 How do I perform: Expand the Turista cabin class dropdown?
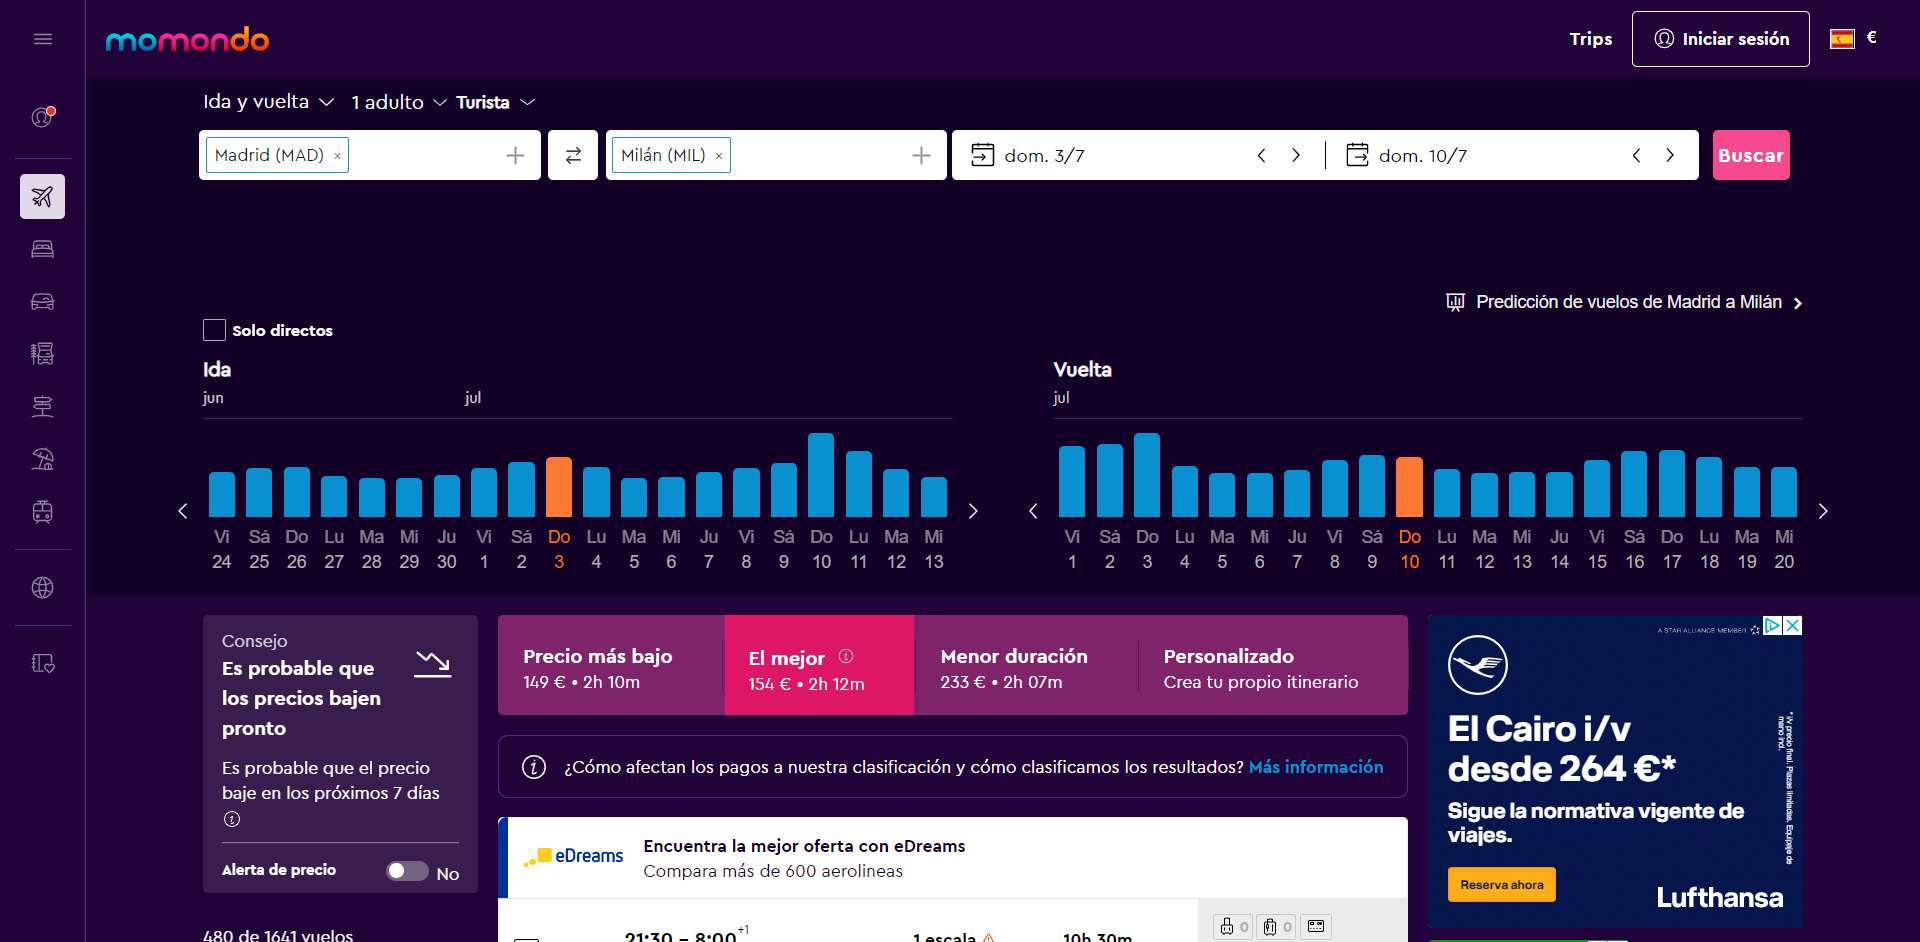(496, 102)
